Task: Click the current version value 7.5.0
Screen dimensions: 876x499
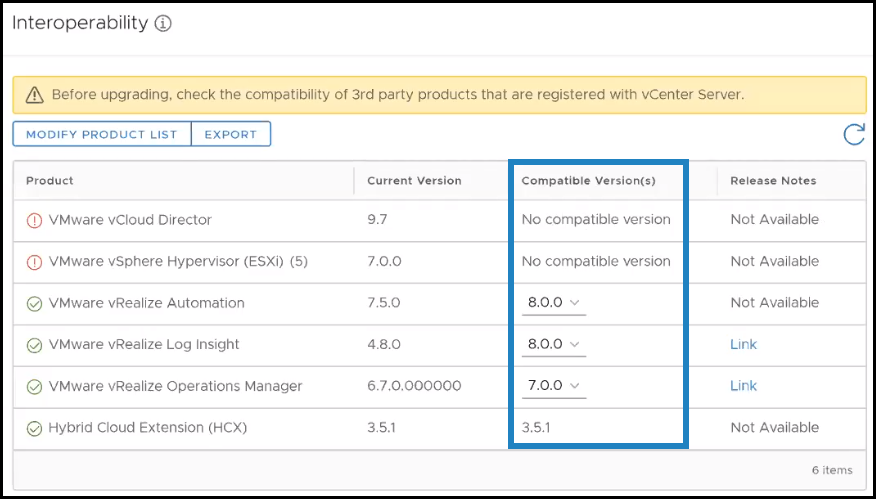Action: [384, 303]
